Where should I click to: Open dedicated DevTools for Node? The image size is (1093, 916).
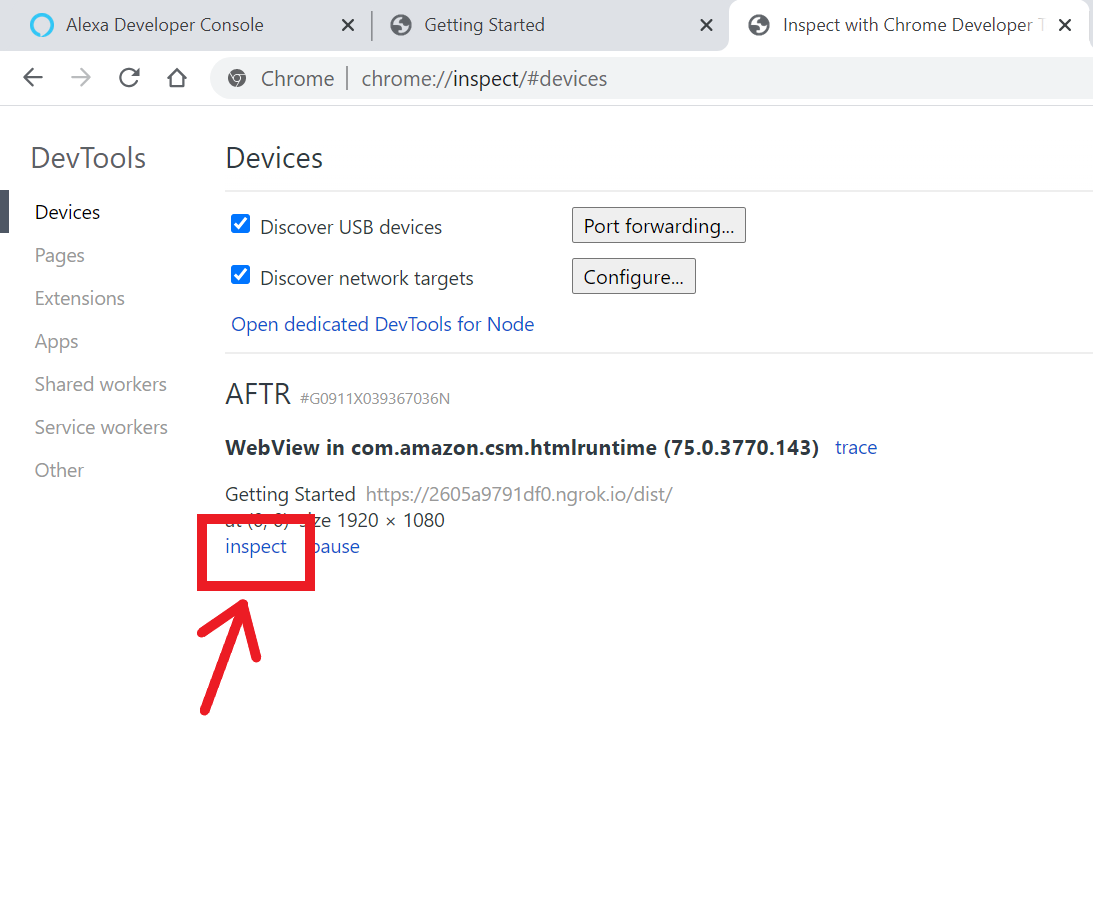382,324
